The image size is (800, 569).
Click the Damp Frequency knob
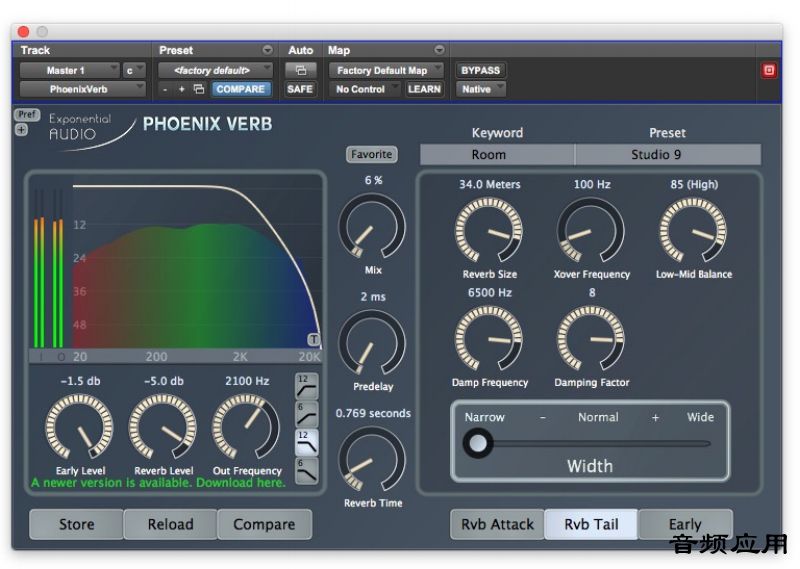489,338
